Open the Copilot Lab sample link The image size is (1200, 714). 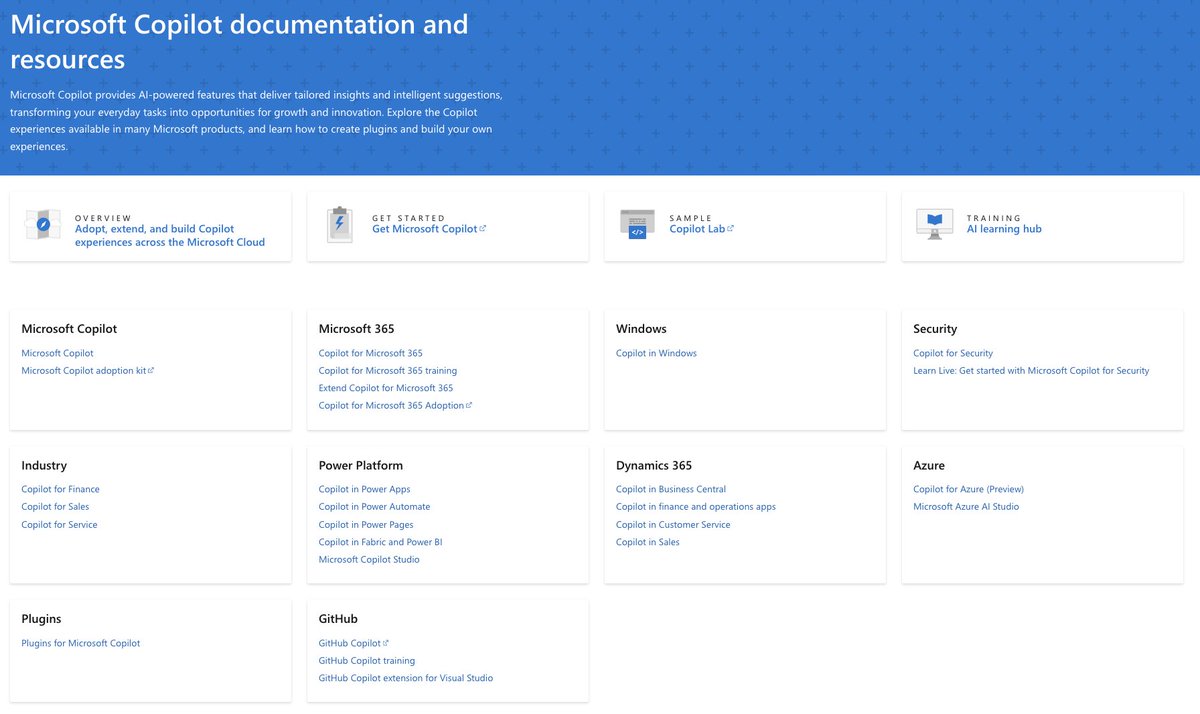click(x=697, y=229)
